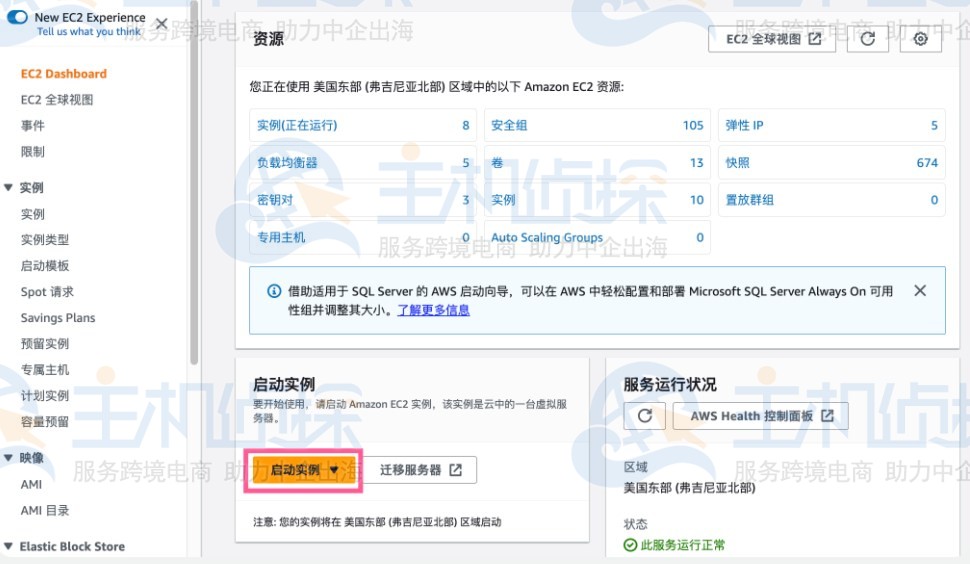The image size is (970, 564).
Task: Click the 启动实例 dropdown button
Action: [x=304, y=470]
